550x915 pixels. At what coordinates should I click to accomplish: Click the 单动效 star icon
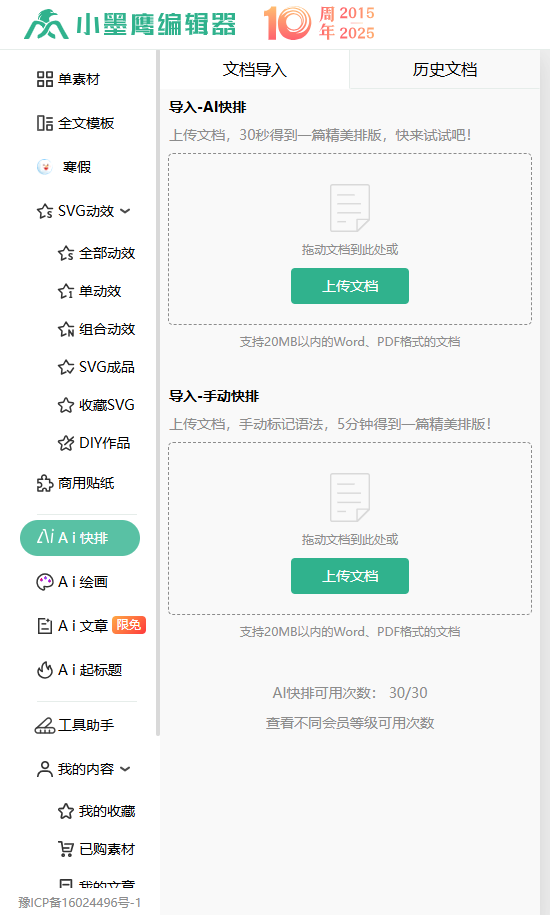(66, 291)
